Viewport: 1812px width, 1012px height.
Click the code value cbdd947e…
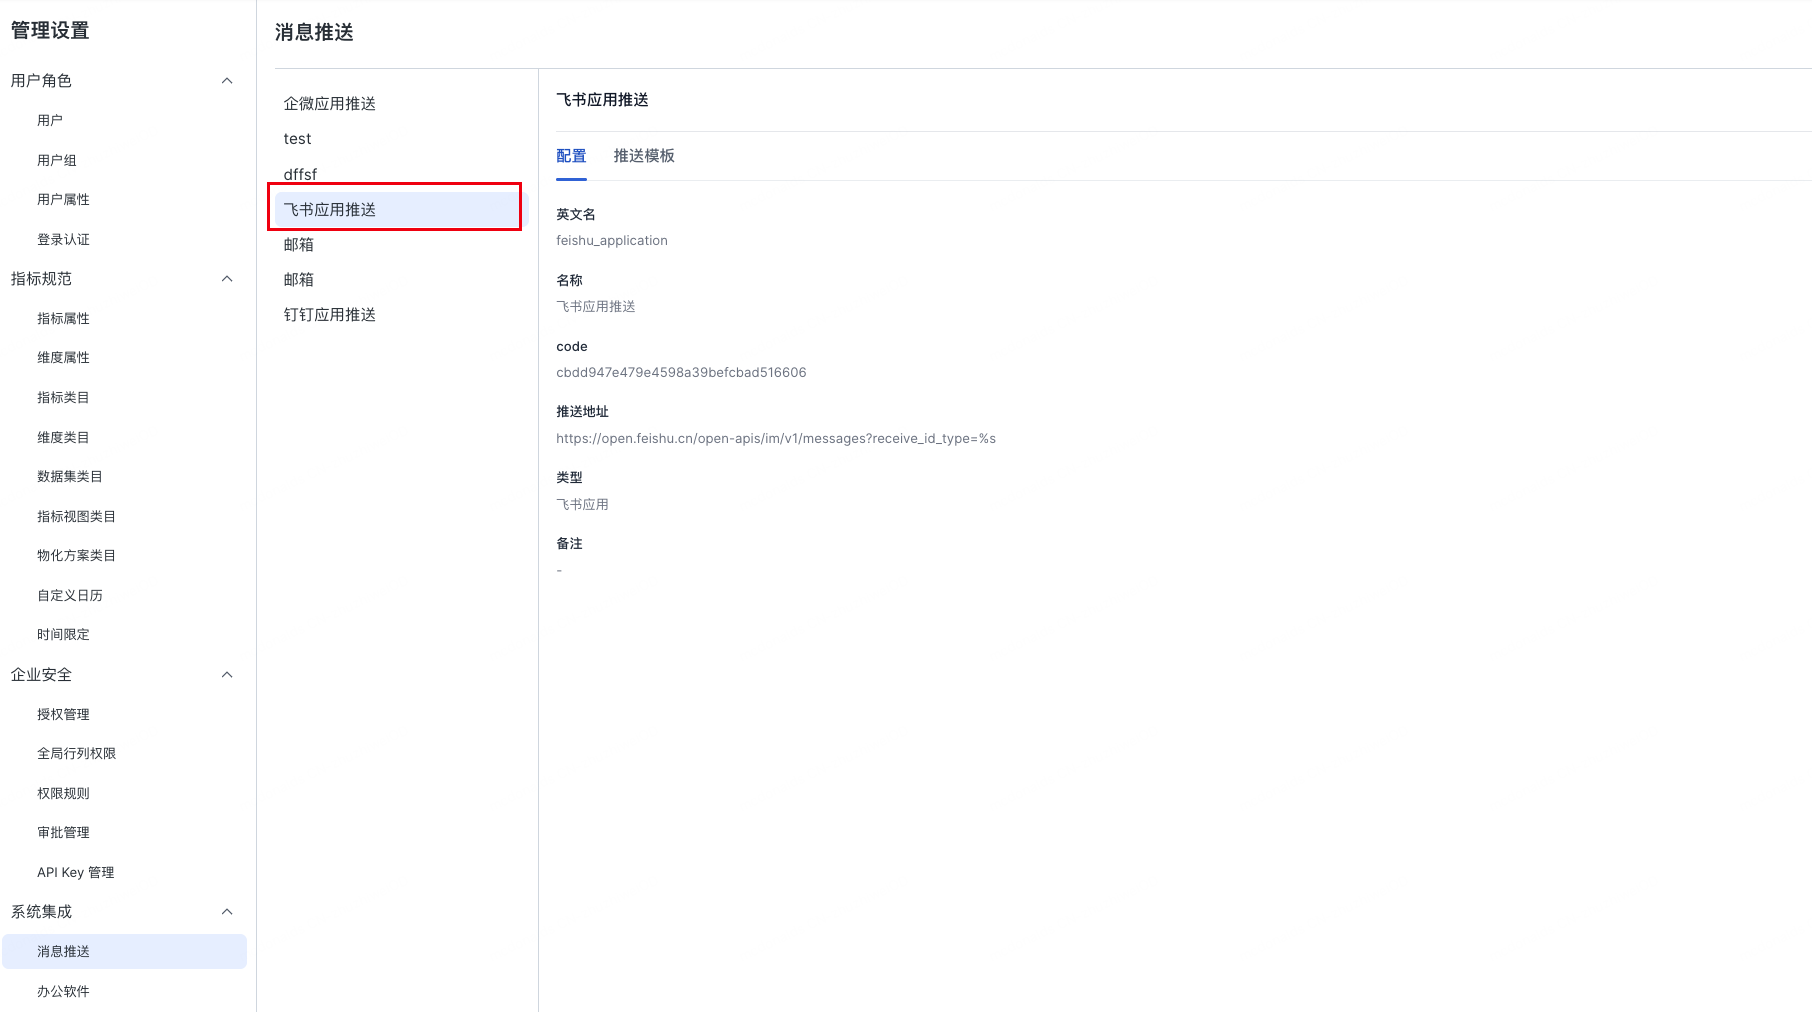pyautogui.click(x=680, y=373)
